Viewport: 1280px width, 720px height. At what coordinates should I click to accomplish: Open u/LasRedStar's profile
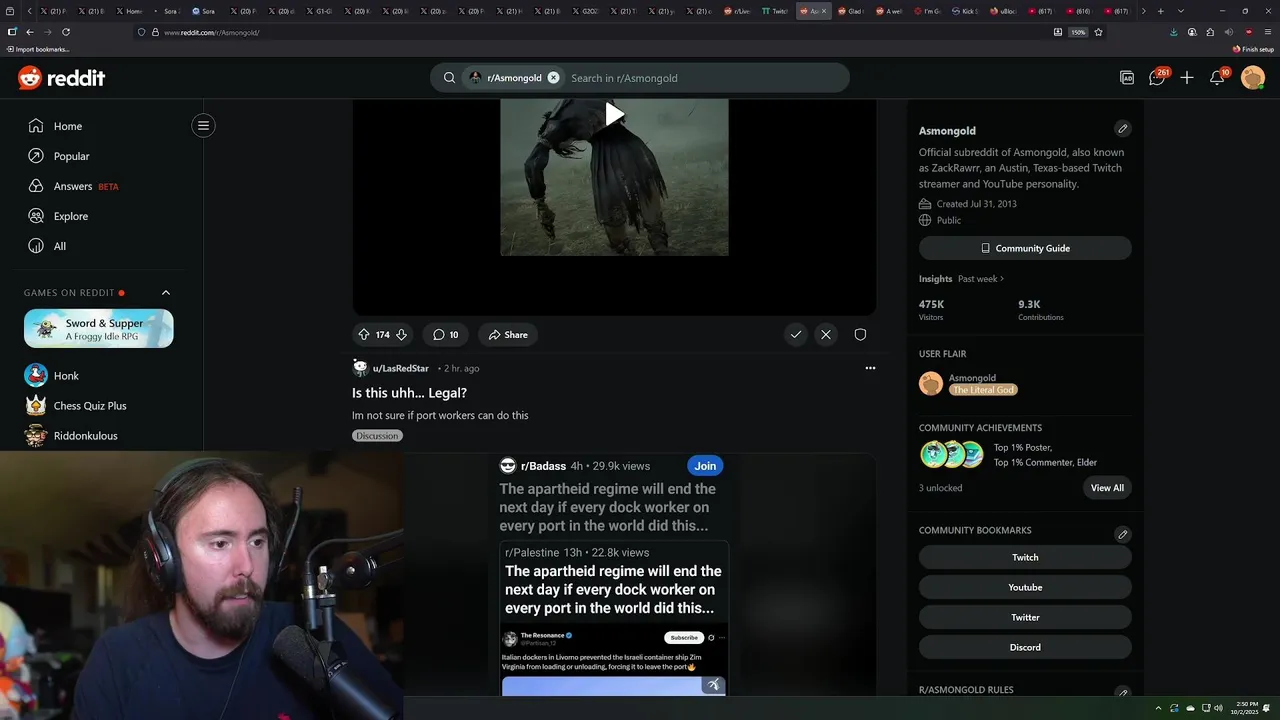tap(400, 368)
